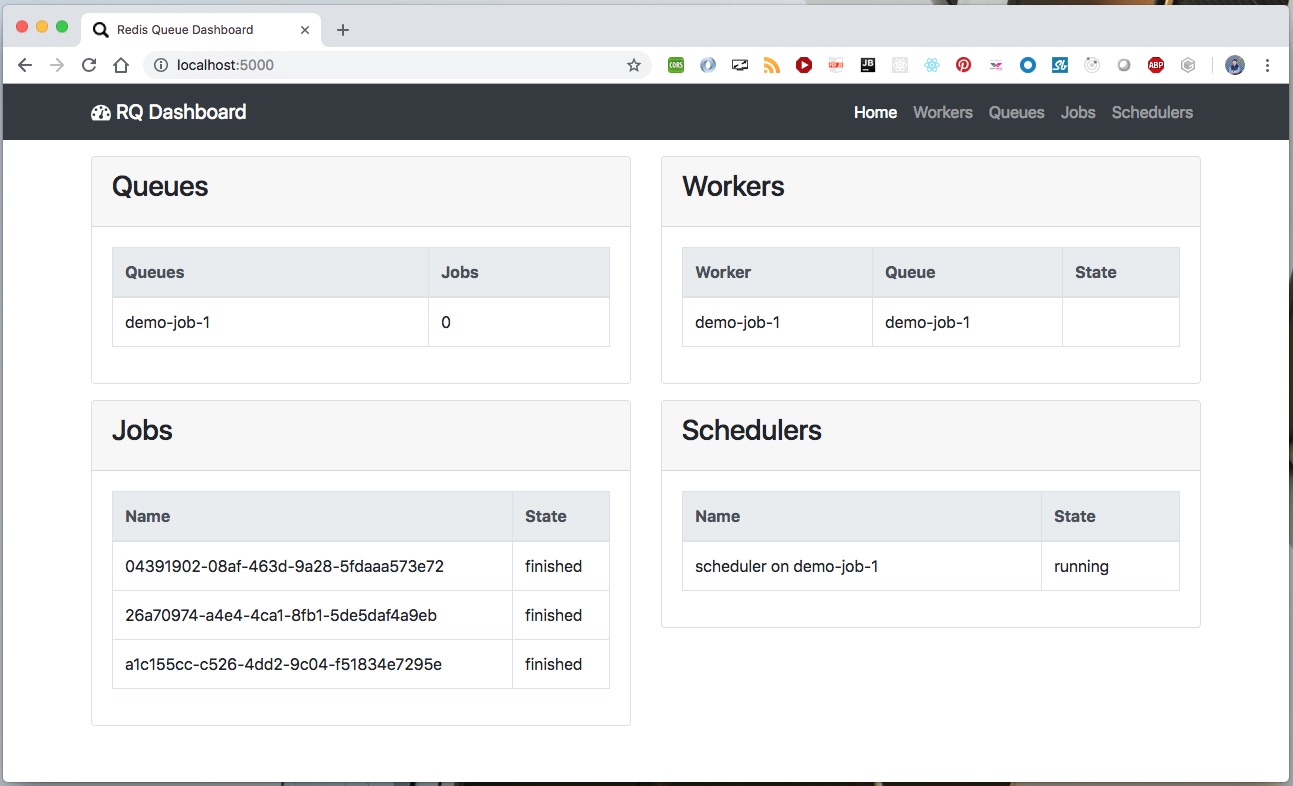Click the red play-button extension icon

pos(803,65)
